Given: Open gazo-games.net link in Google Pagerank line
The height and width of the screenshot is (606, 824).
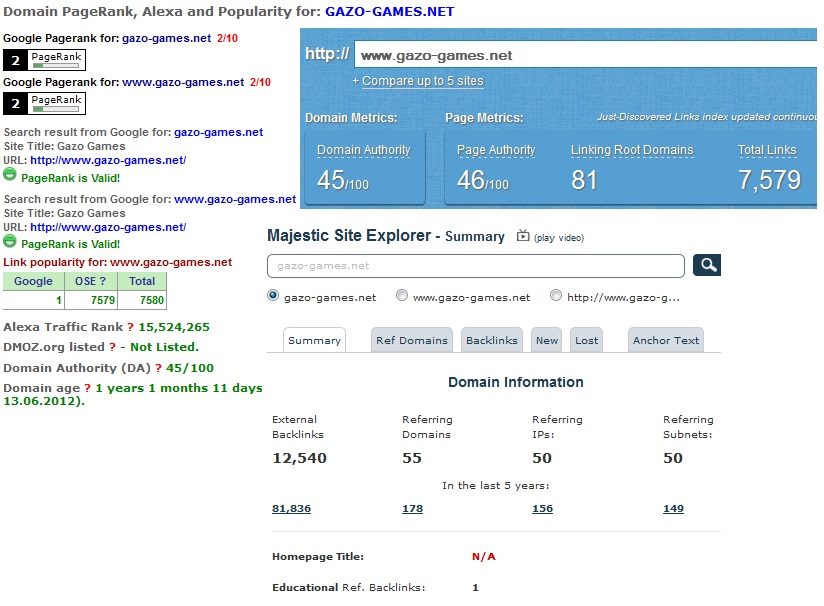Looking at the screenshot, I should click(167, 38).
